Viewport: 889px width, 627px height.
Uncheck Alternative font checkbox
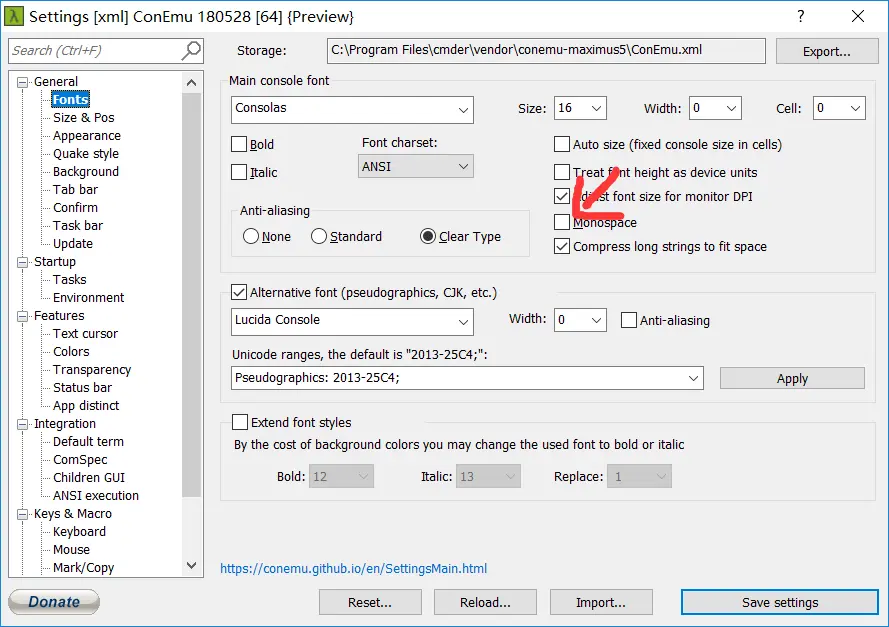point(239,293)
